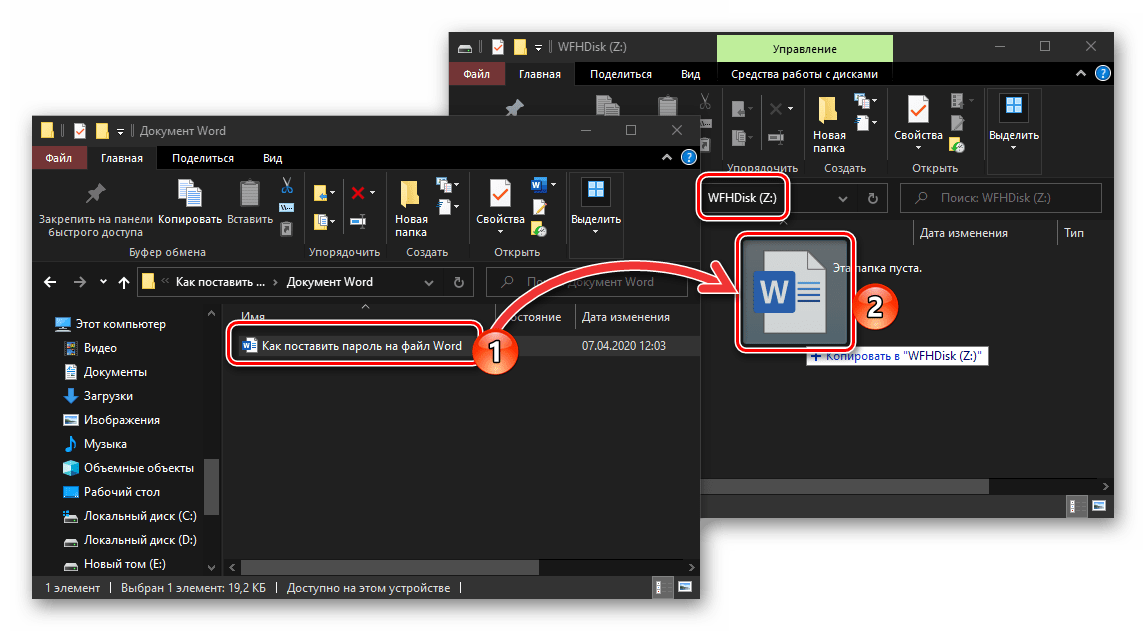The height and width of the screenshot is (631, 1146).
Task: Collapse the ribbon in Документ Word window
Action: tap(667, 158)
